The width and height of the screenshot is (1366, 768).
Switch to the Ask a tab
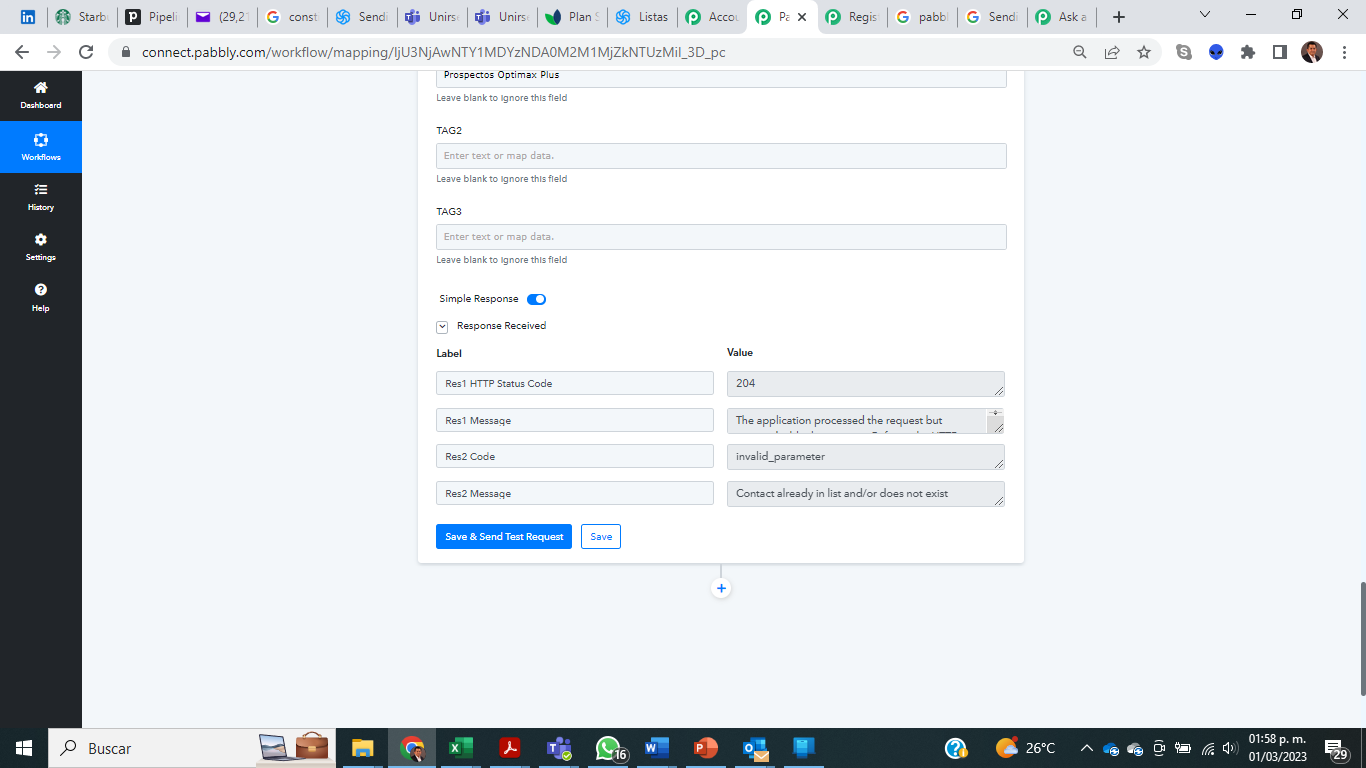[1062, 17]
